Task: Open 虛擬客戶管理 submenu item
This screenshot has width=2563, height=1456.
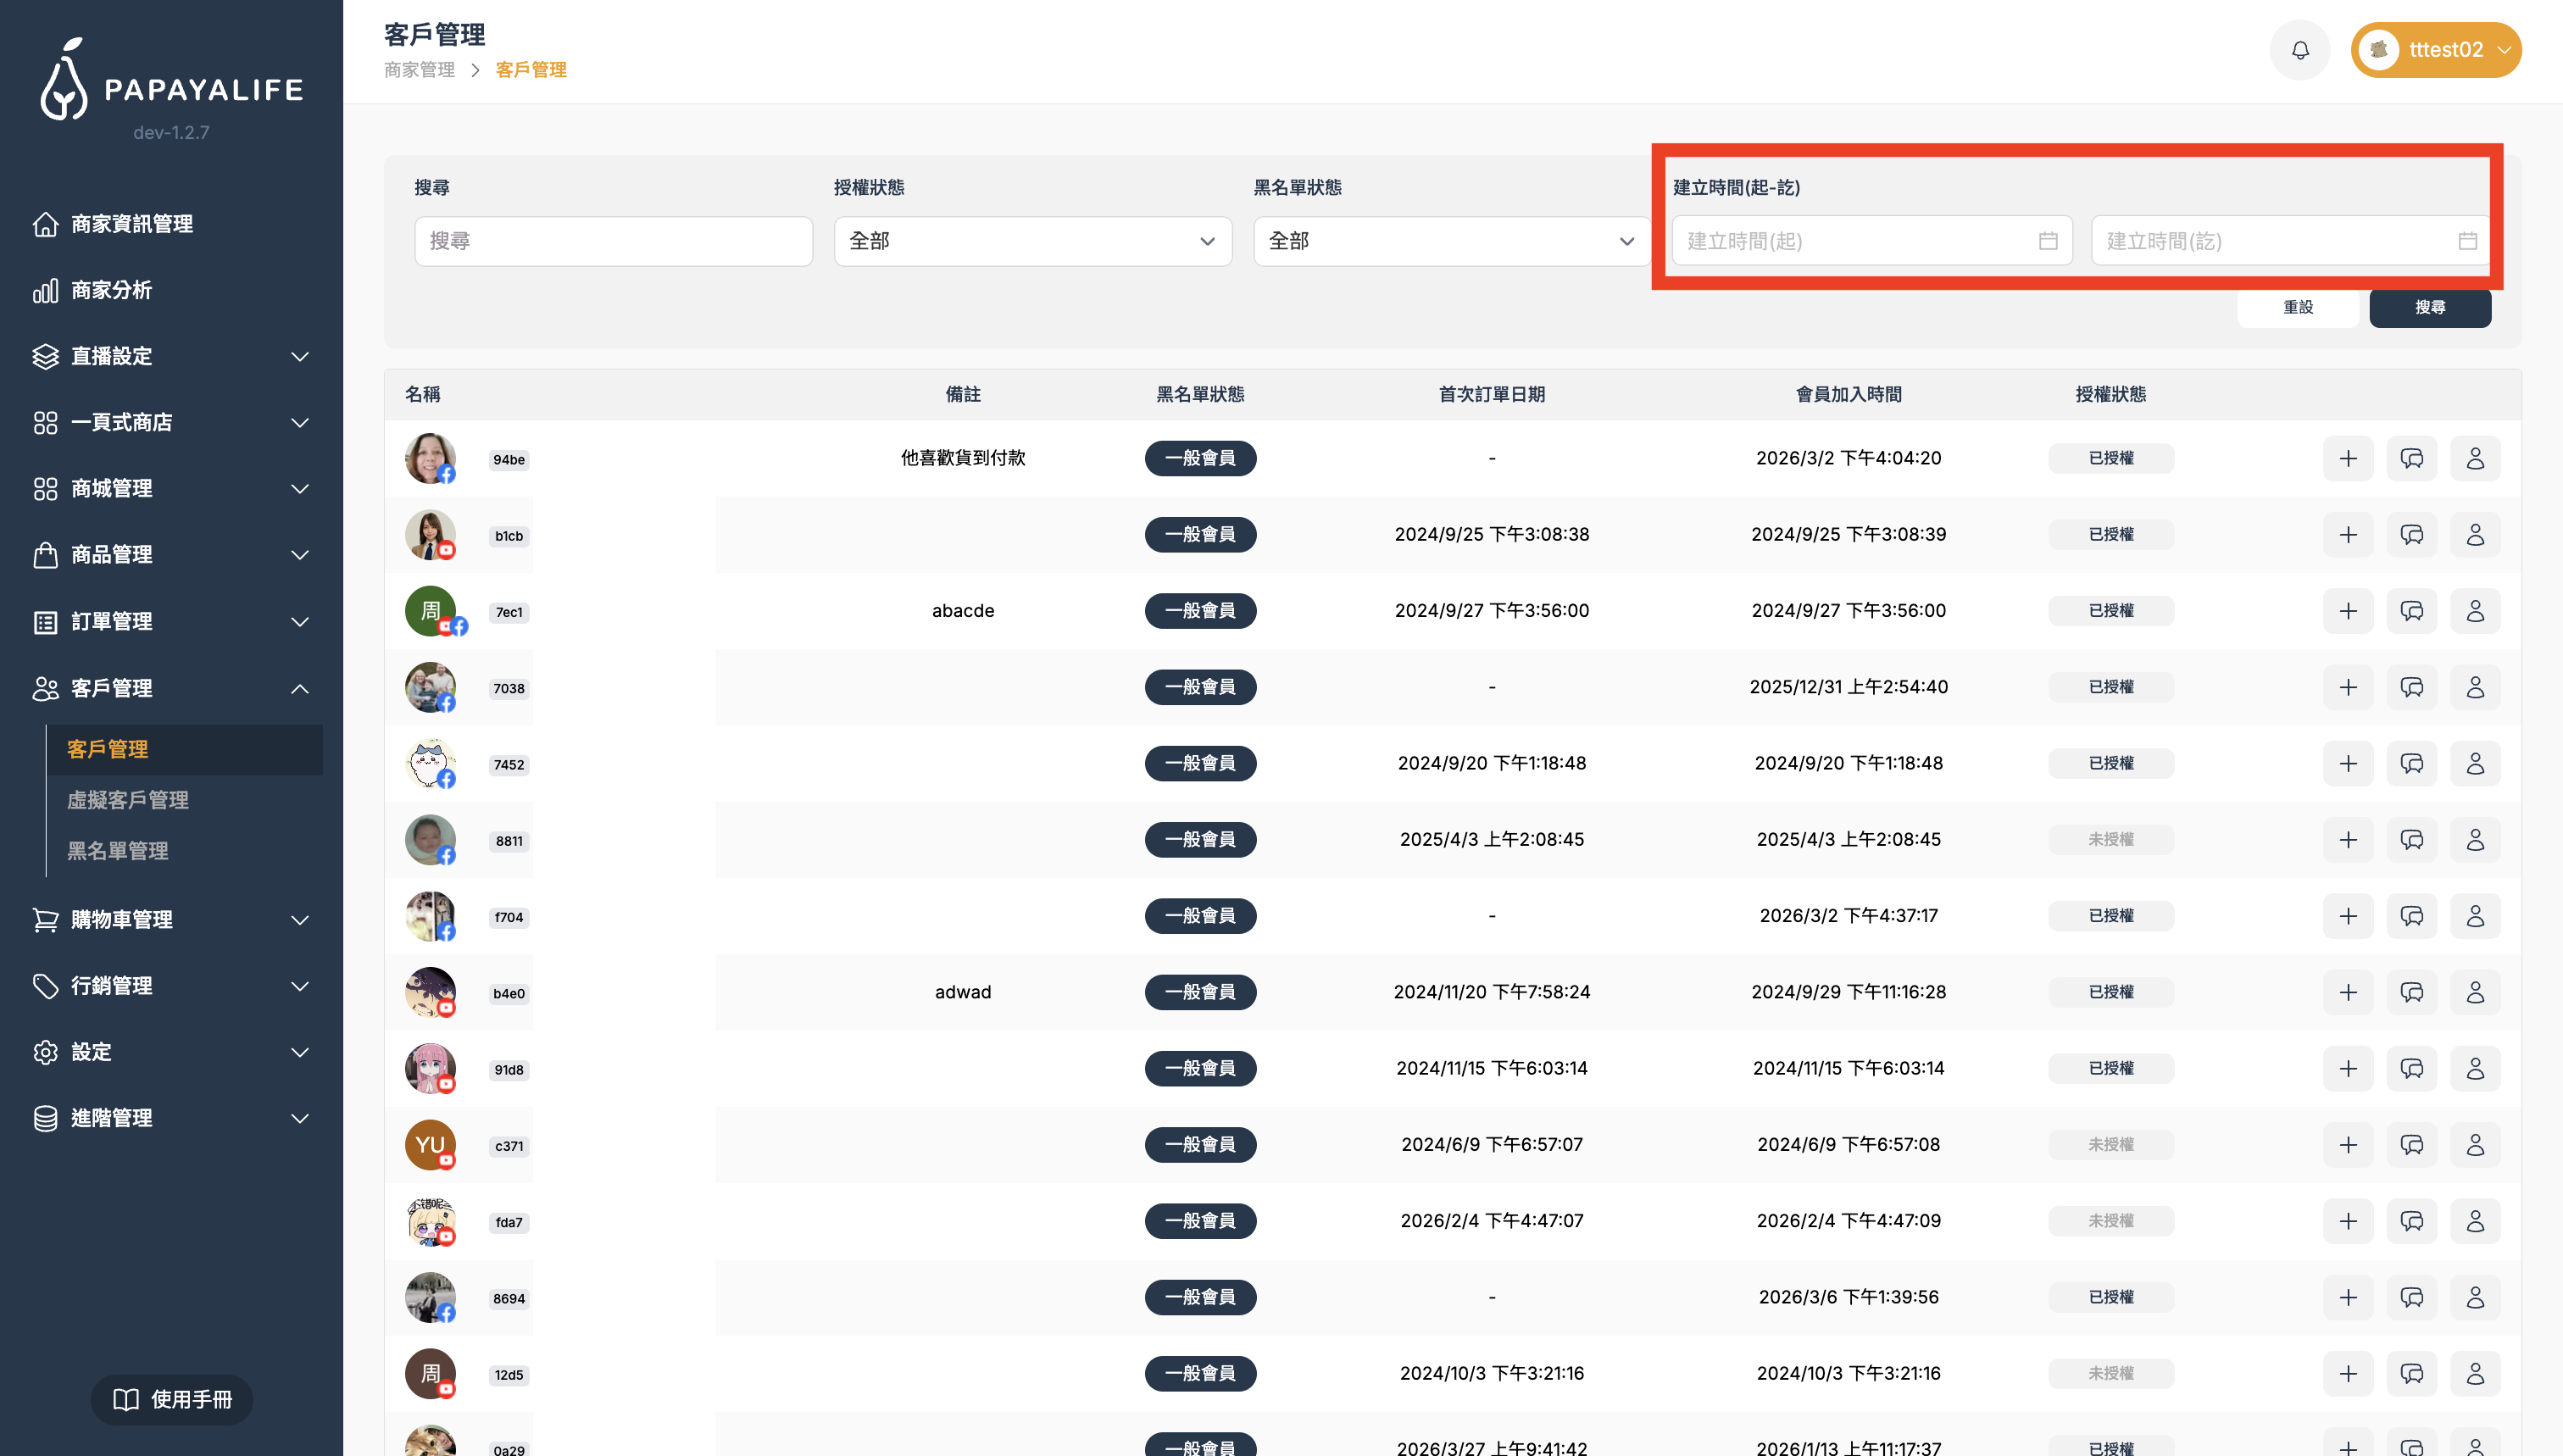Action: pos(128,800)
